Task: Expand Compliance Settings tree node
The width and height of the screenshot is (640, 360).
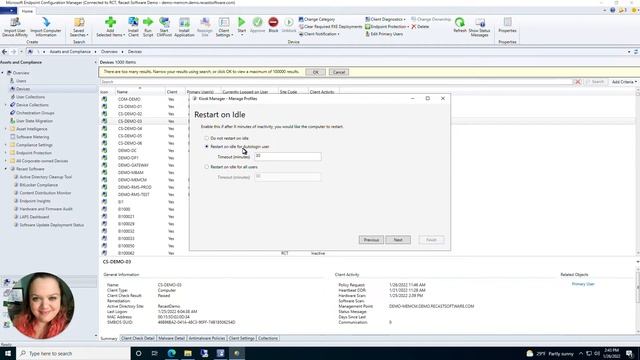Action: pyautogui.click(x=6, y=145)
